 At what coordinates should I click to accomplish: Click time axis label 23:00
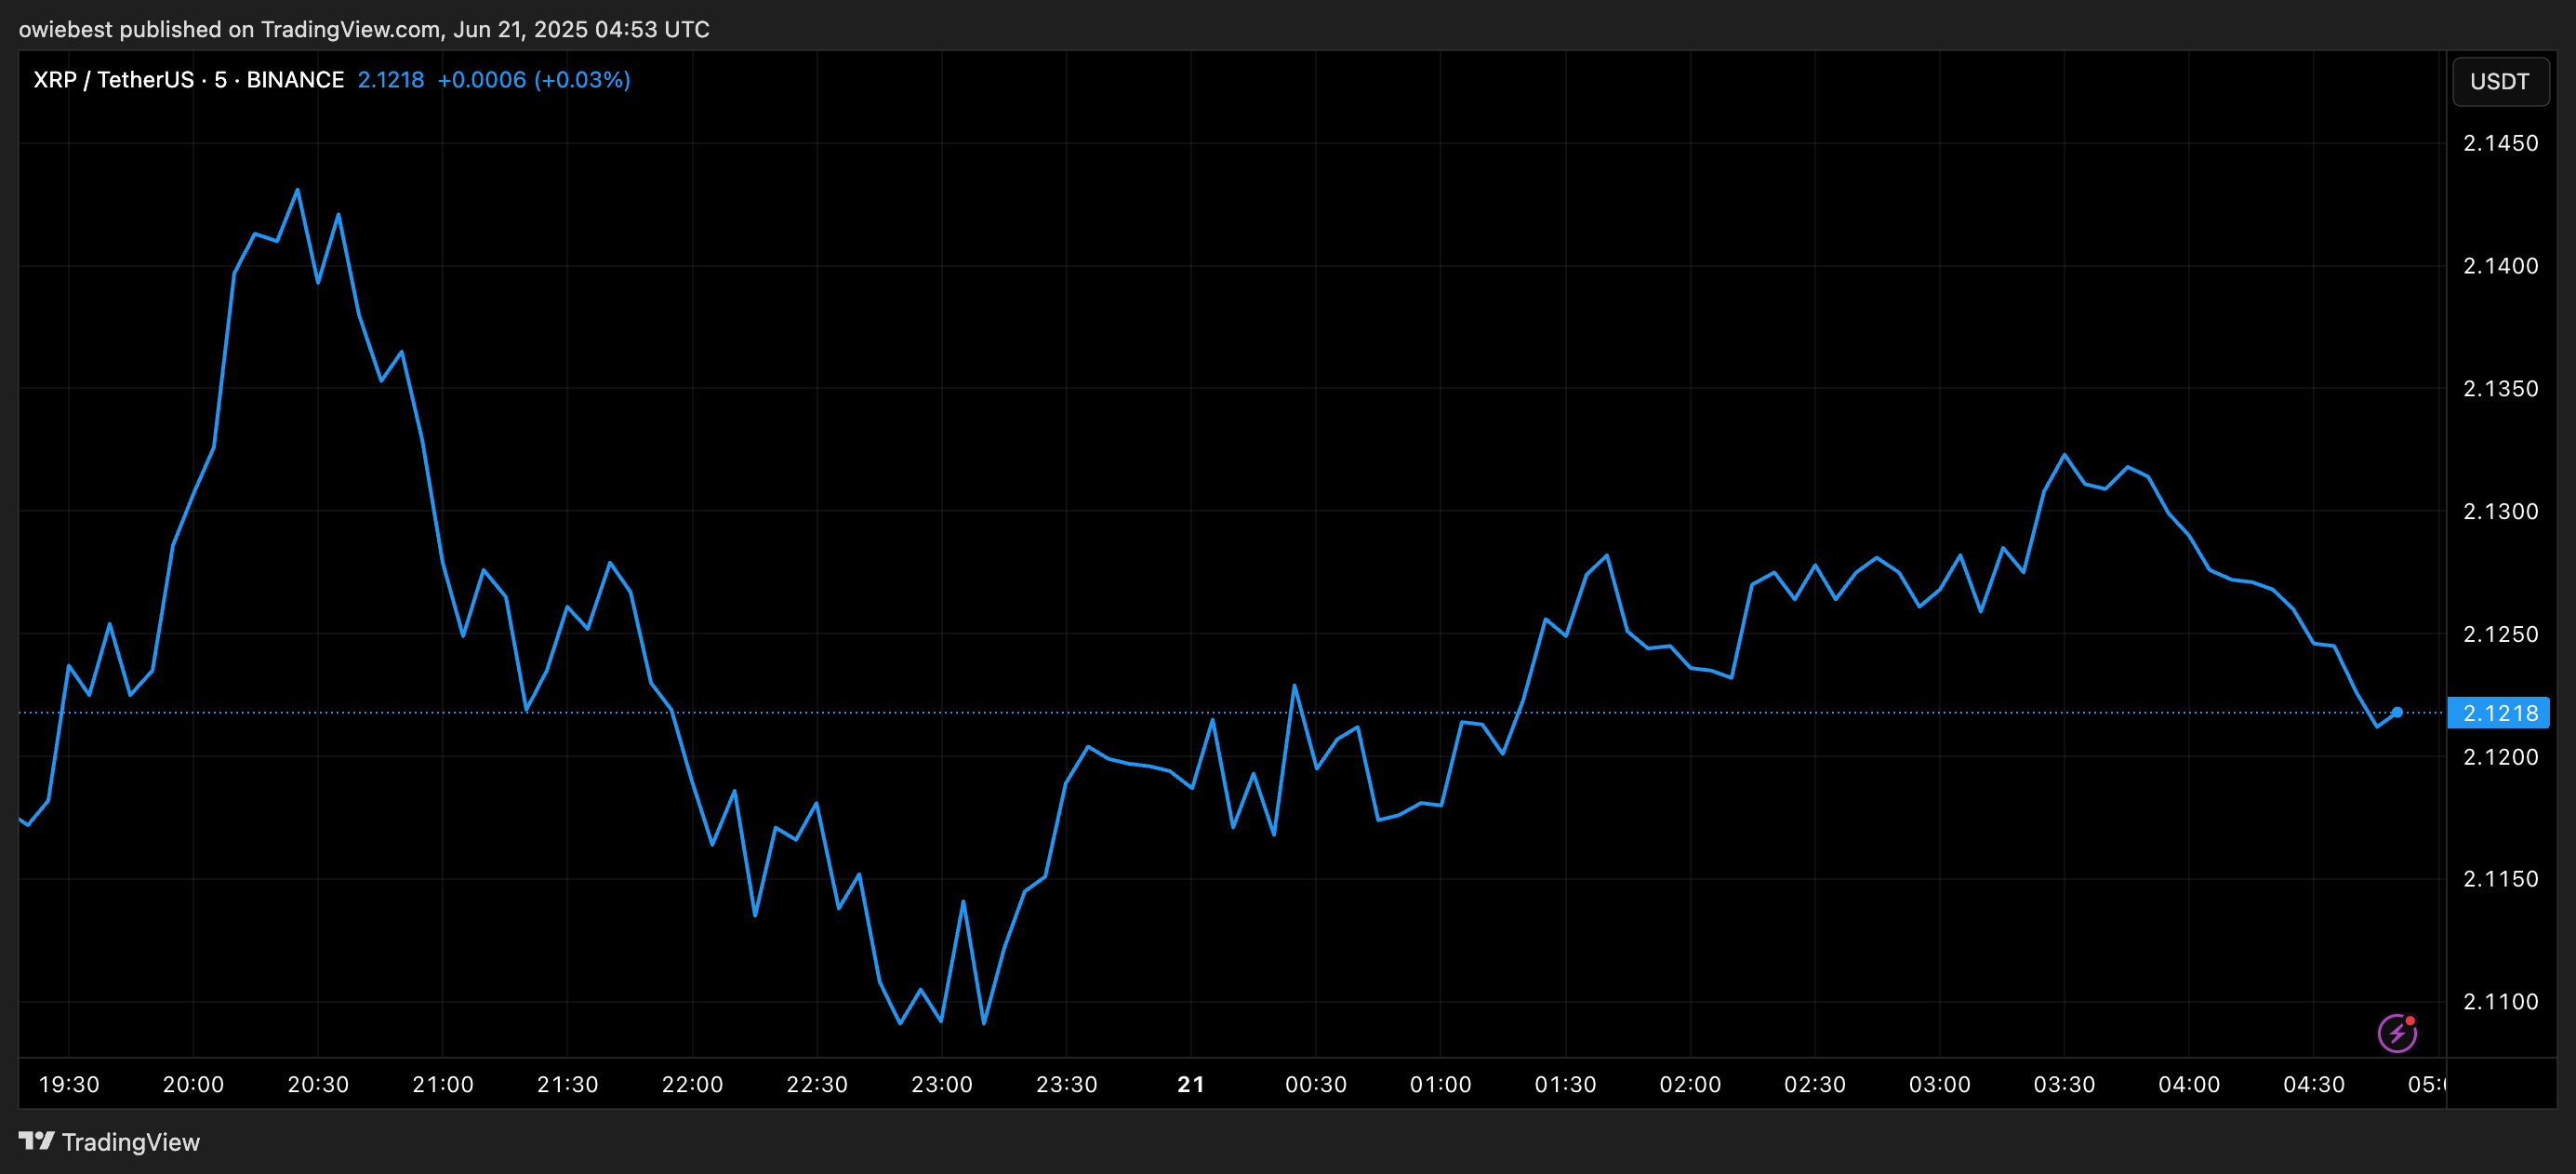click(942, 1085)
